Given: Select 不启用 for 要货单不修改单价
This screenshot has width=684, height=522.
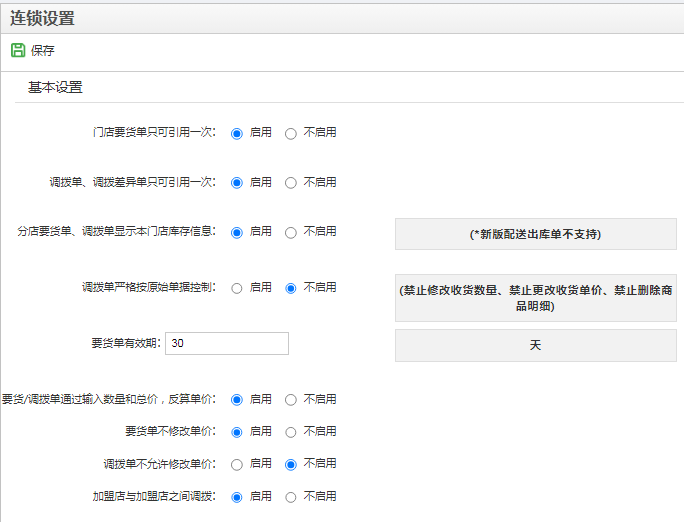Looking at the screenshot, I should pyautogui.click(x=291, y=432).
